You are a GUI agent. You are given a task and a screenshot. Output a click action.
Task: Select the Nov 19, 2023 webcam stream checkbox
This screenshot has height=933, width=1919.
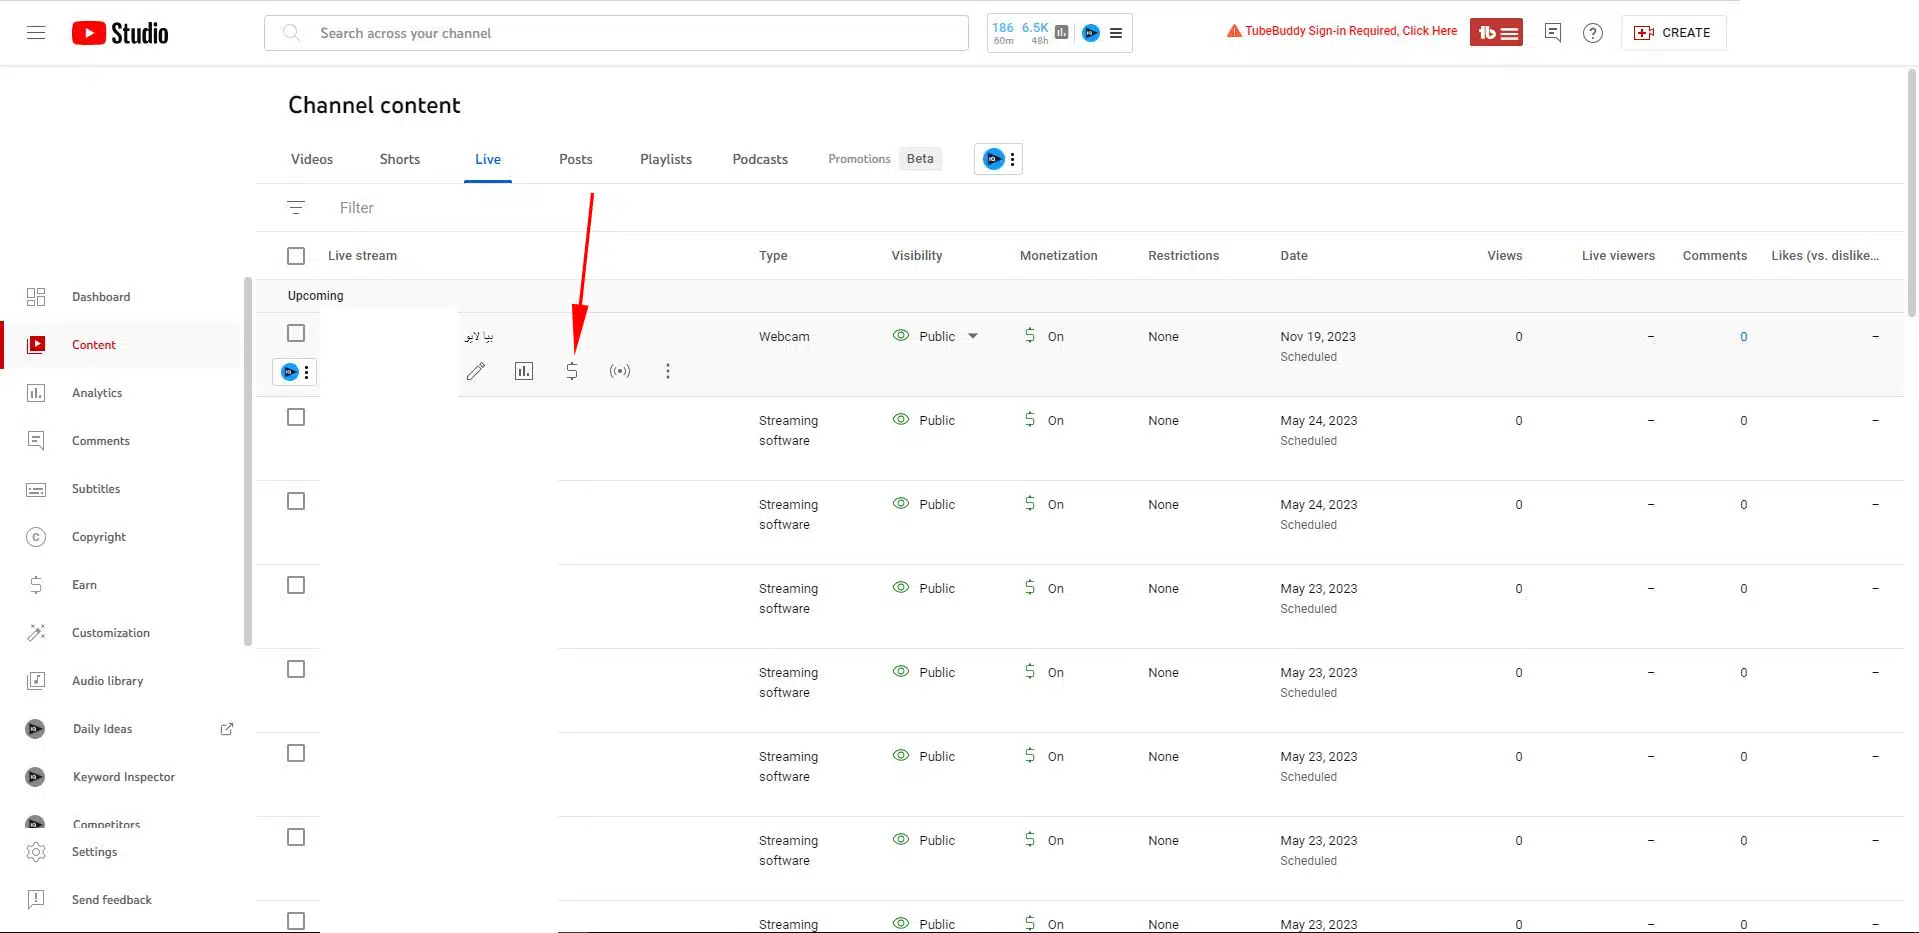296,333
